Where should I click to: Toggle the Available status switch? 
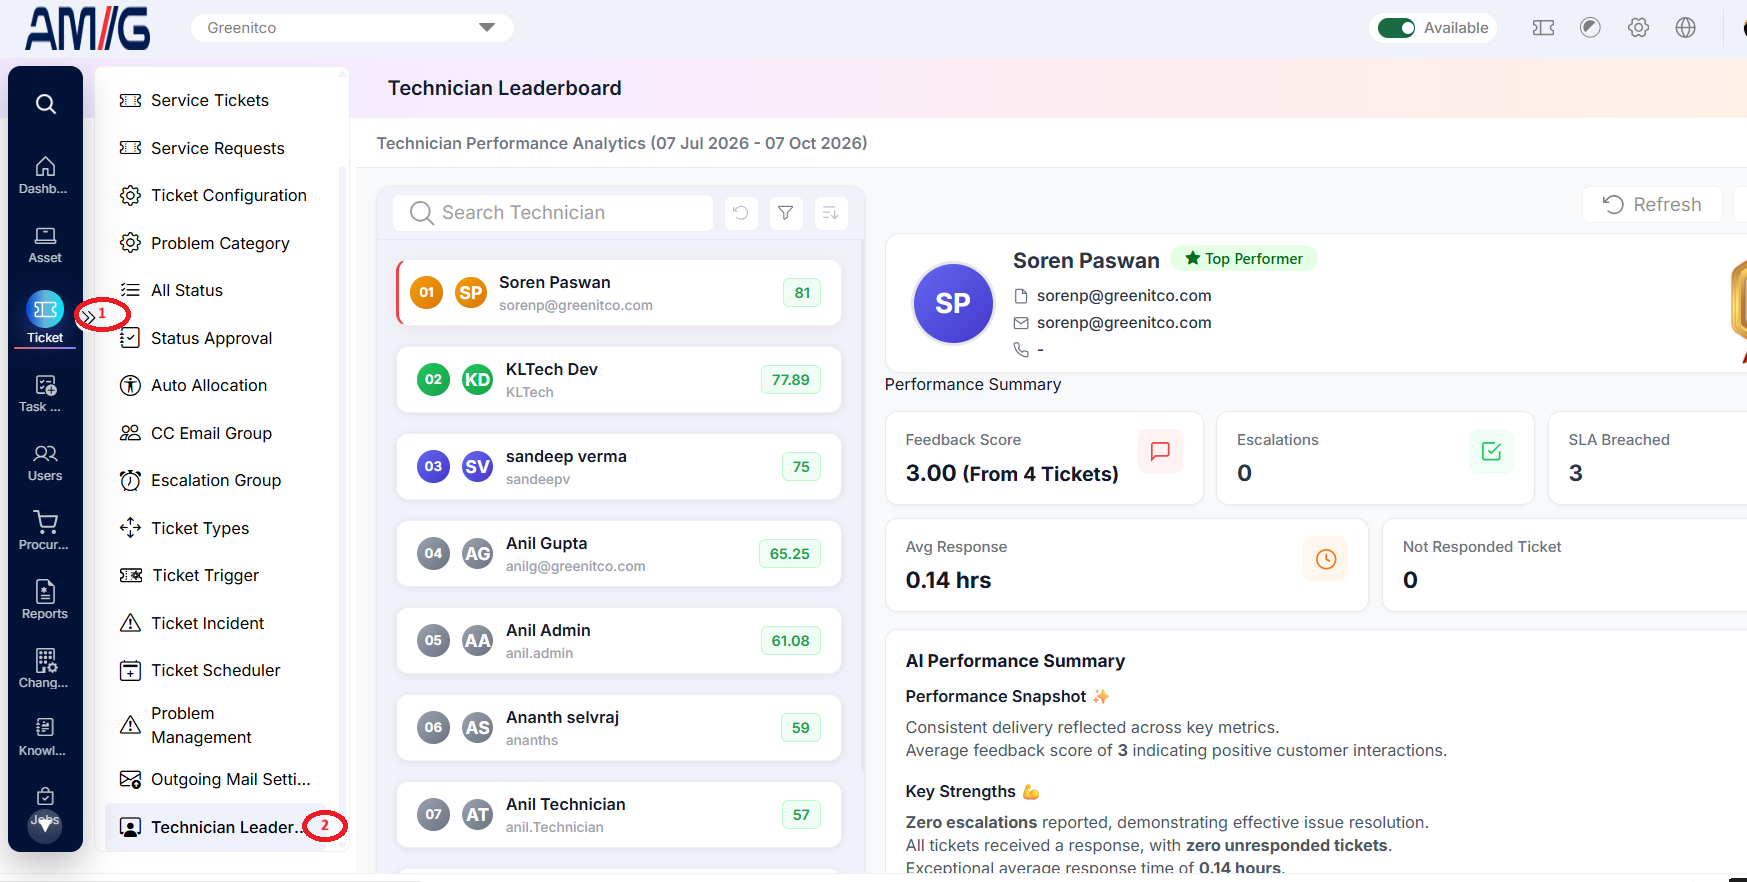1396,28
